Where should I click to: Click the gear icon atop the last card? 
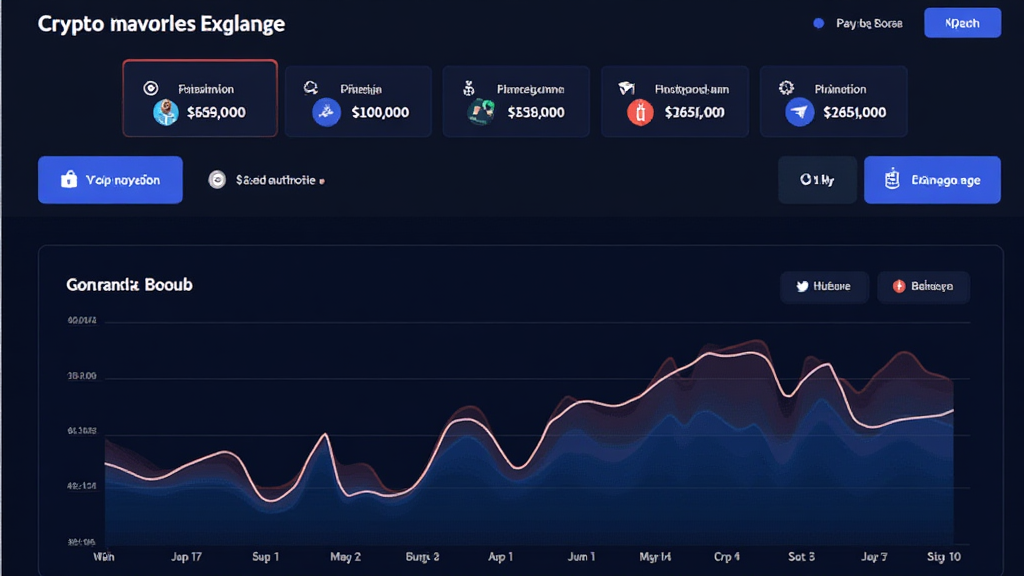pyautogui.click(x=786, y=88)
